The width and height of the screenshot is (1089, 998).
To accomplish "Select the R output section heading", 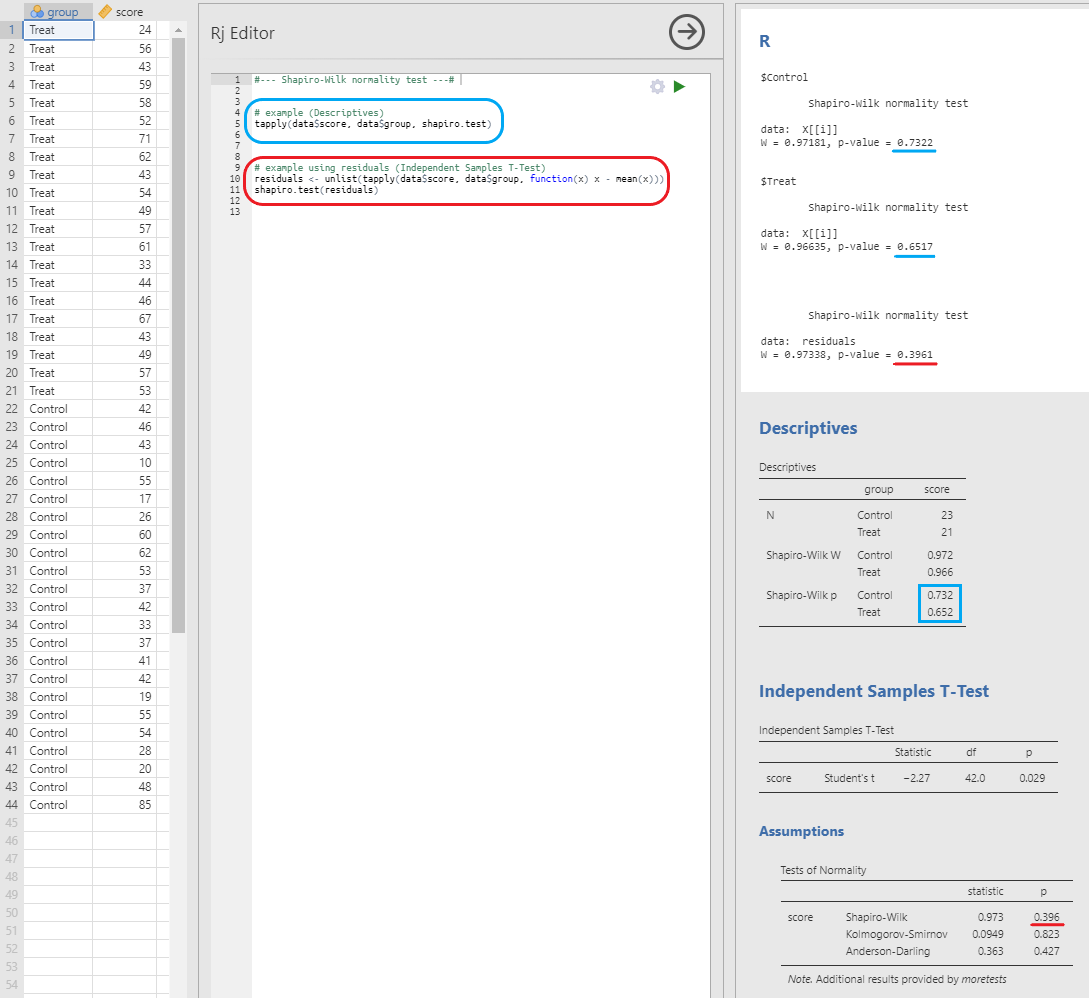I will tap(765, 42).
